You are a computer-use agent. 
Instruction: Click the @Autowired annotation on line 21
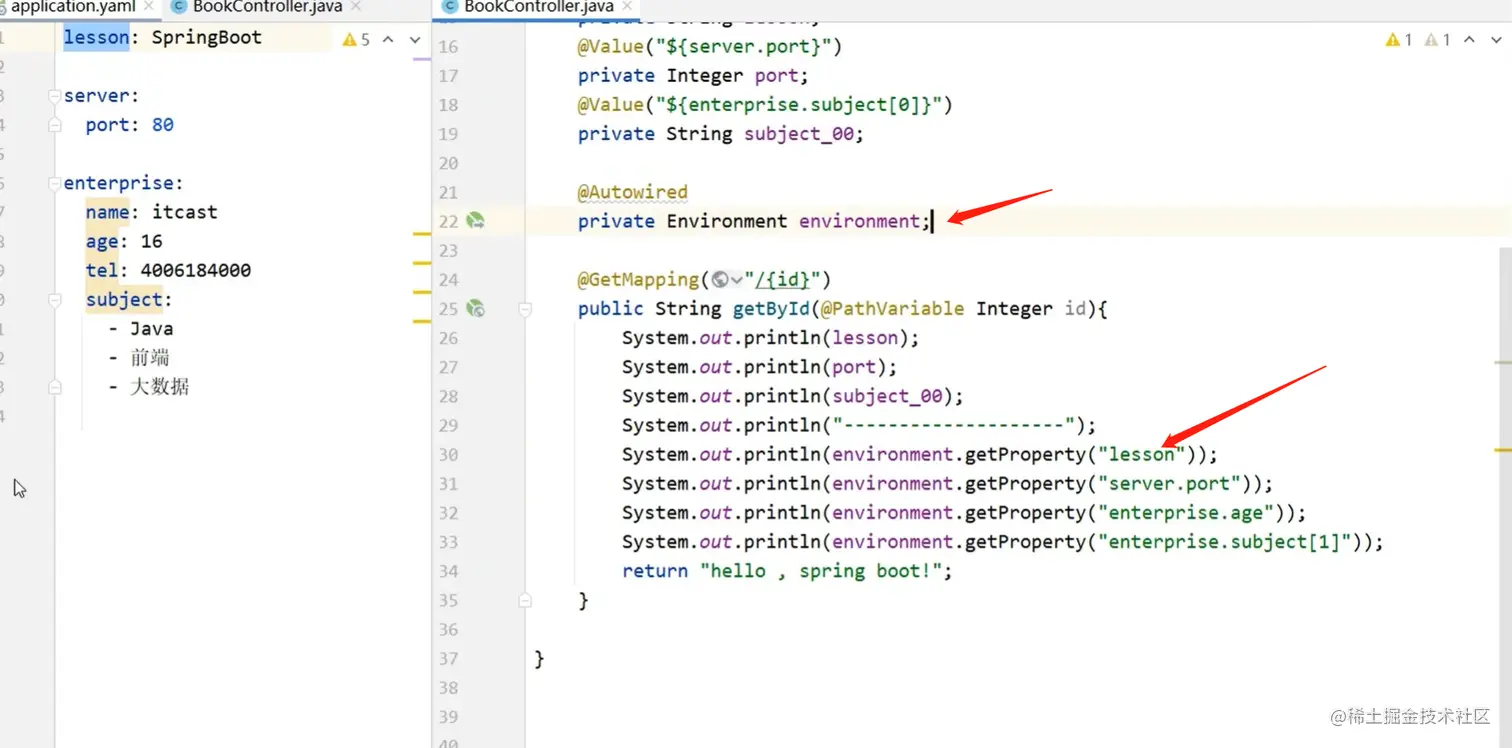point(633,192)
